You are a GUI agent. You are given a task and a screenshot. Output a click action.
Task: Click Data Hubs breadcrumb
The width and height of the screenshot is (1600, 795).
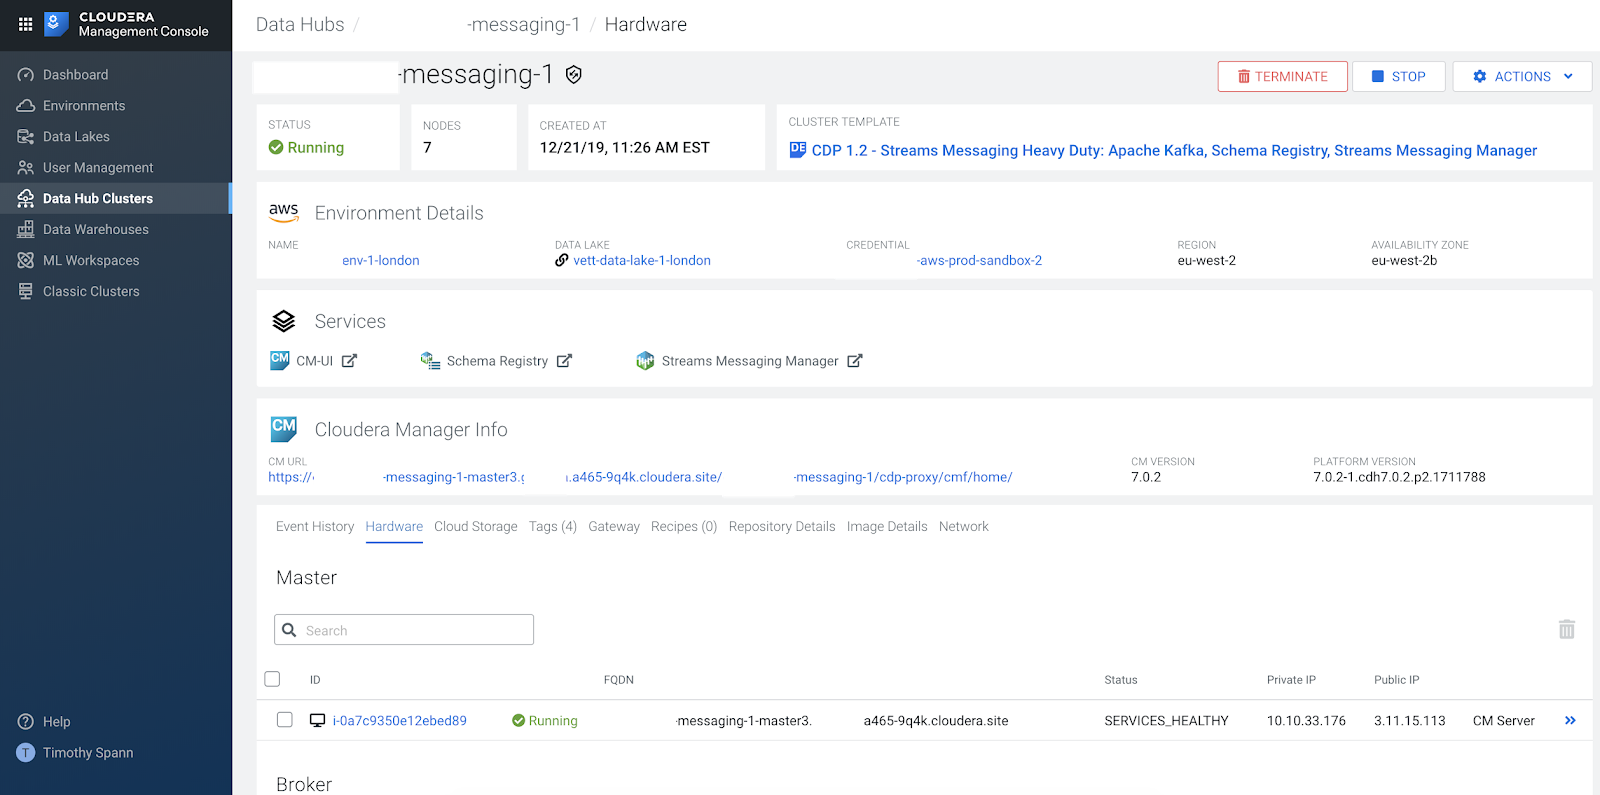point(300,25)
